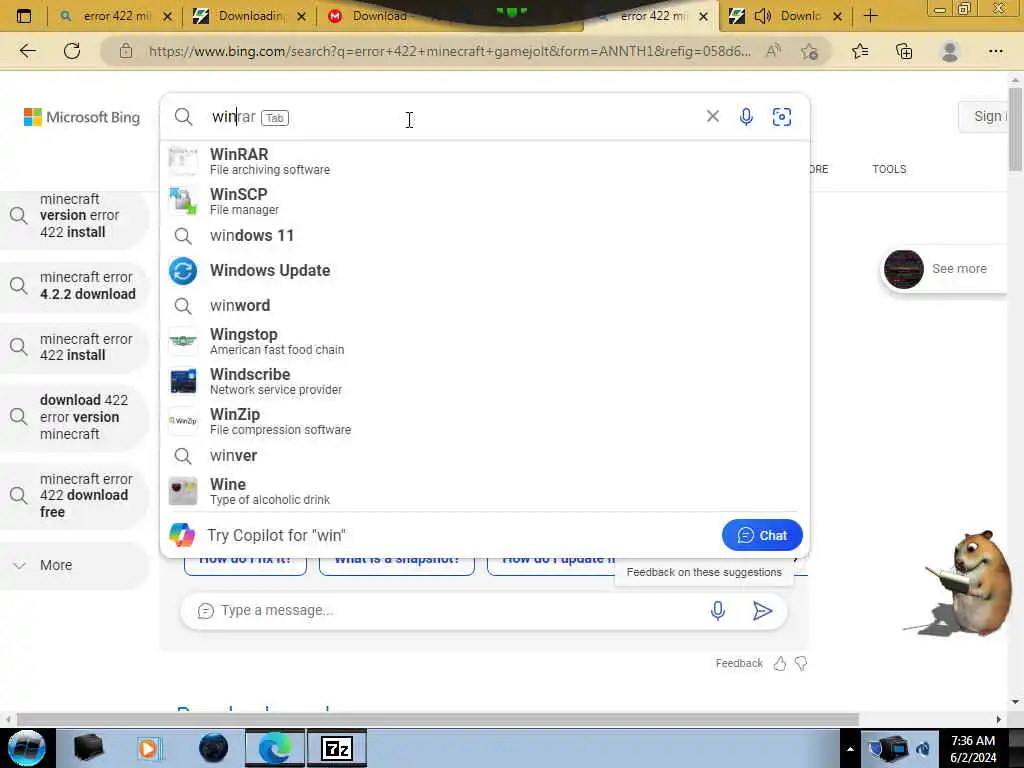Viewport: 1024px width, 768px height.
Task: Open the TOOLS search tab
Action: point(889,169)
